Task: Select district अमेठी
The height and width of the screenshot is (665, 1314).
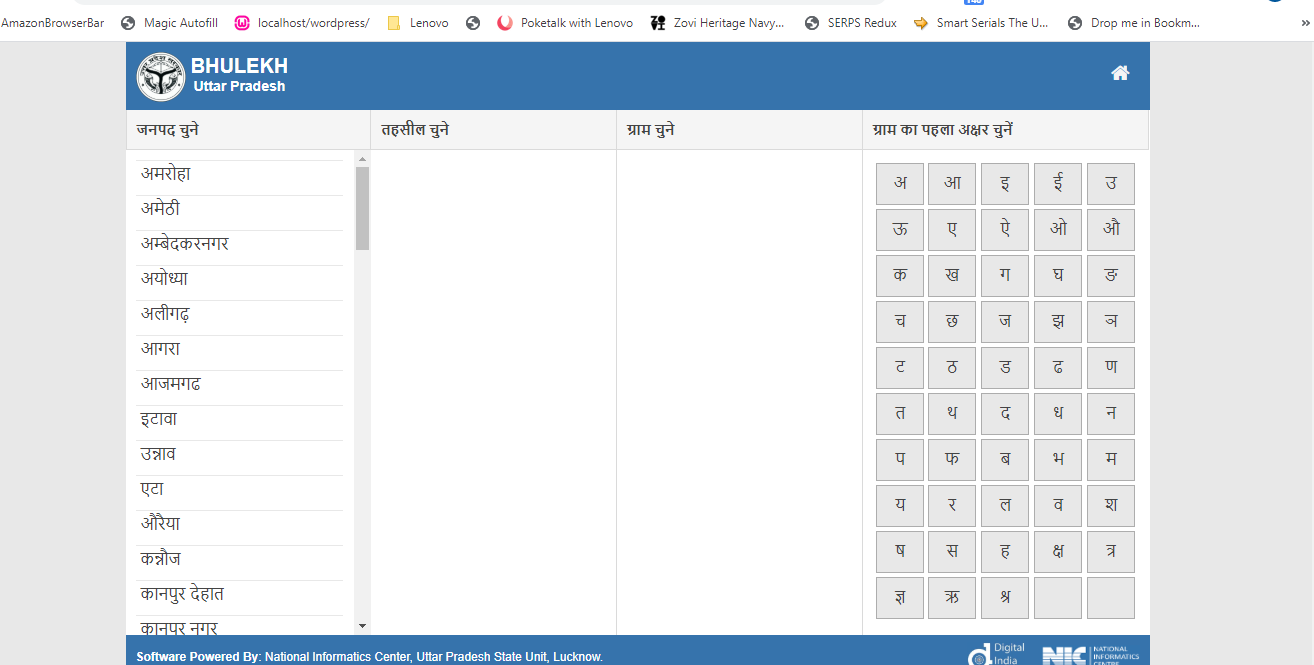Action: (x=240, y=209)
